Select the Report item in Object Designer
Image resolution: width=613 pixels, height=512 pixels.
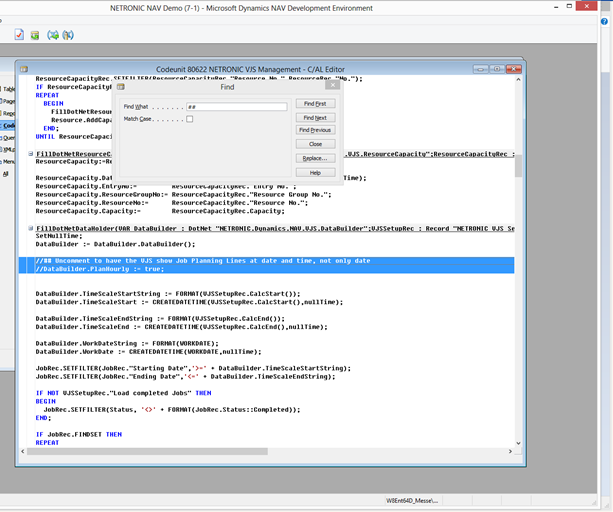8,113
